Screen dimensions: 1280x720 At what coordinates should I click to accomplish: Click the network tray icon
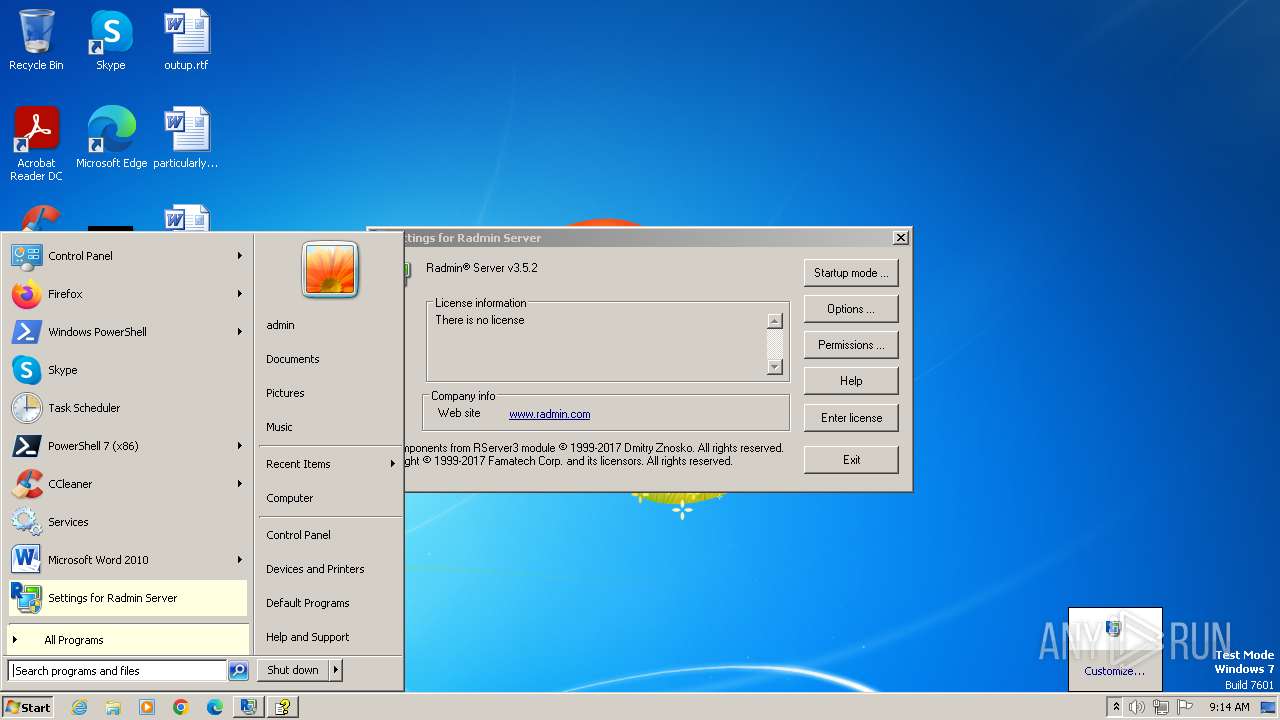[1160, 707]
